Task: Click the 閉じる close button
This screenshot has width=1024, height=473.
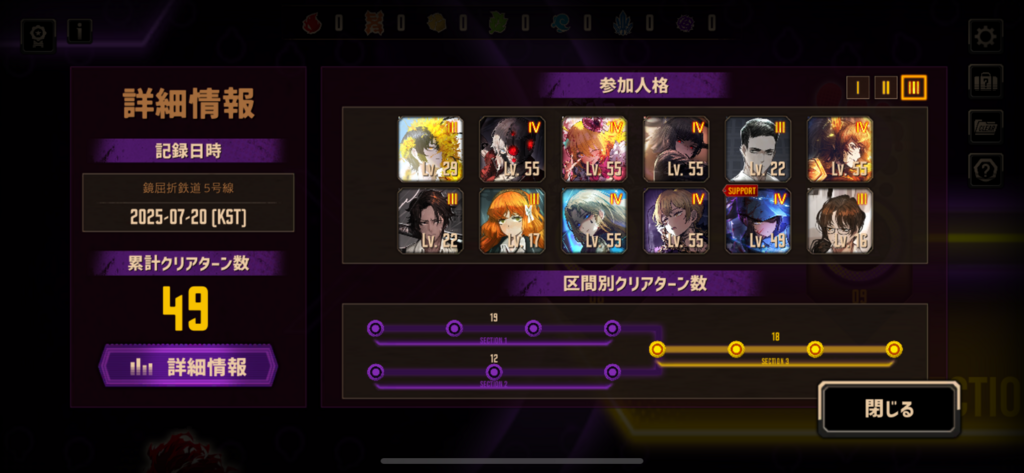Action: tap(889, 410)
